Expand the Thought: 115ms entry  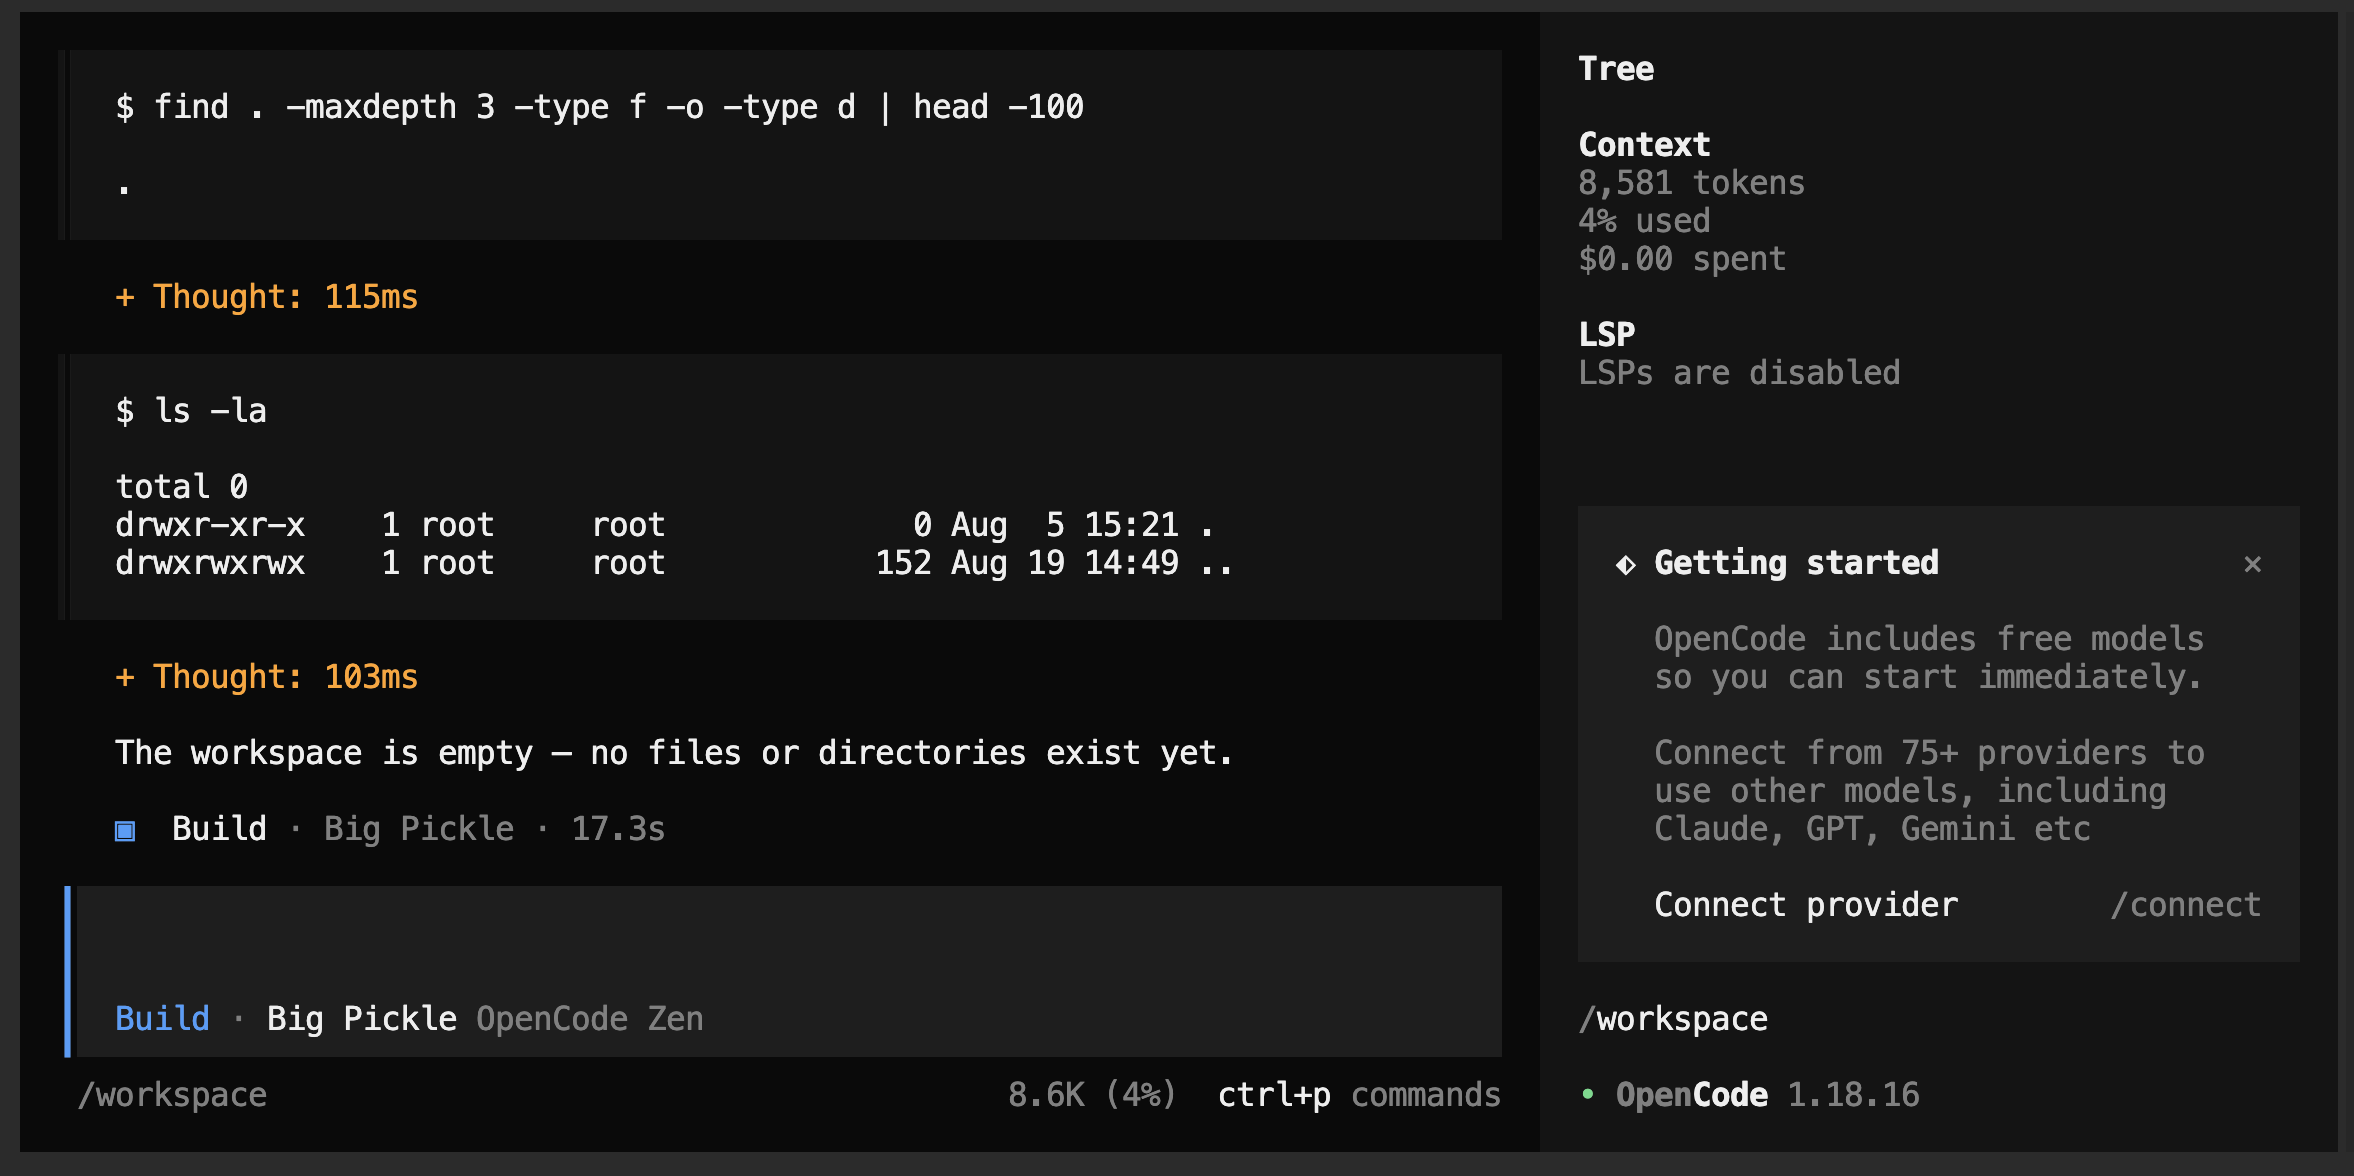266,297
